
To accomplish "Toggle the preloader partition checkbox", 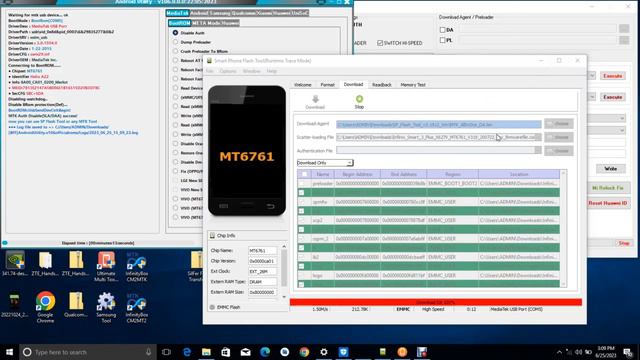I will coord(302,184).
